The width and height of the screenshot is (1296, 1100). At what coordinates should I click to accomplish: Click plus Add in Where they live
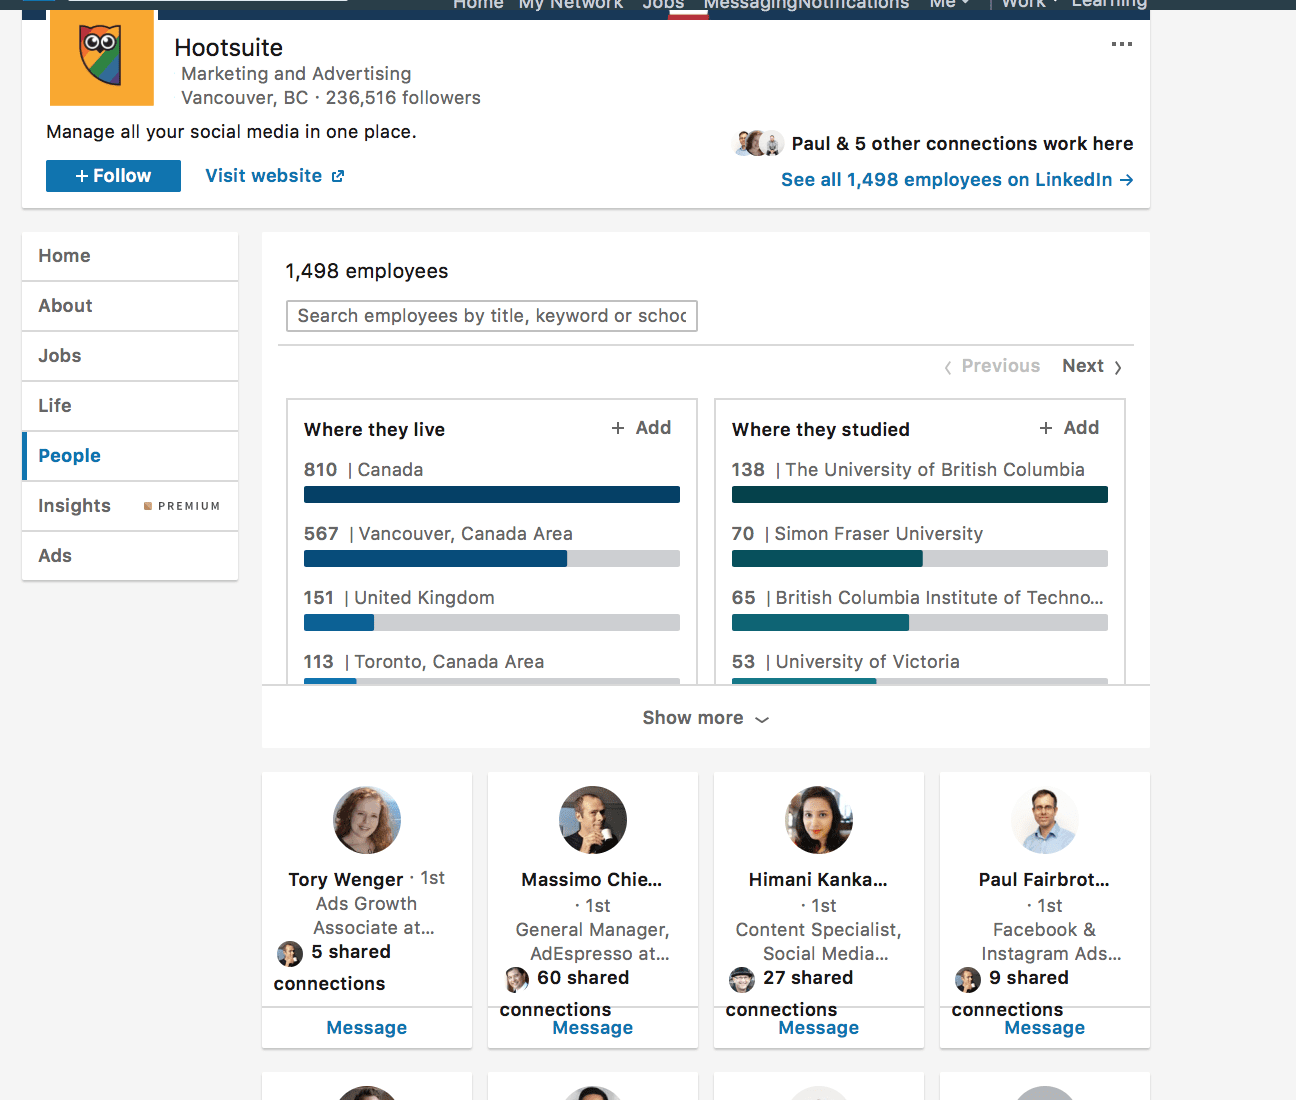(641, 428)
